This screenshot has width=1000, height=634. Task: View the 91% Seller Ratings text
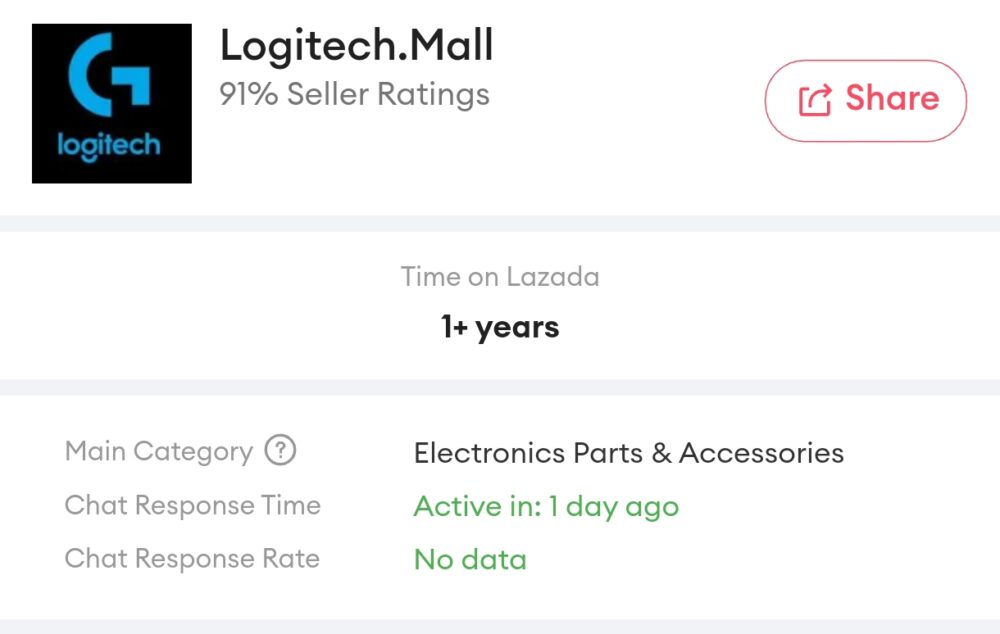[x=354, y=95]
